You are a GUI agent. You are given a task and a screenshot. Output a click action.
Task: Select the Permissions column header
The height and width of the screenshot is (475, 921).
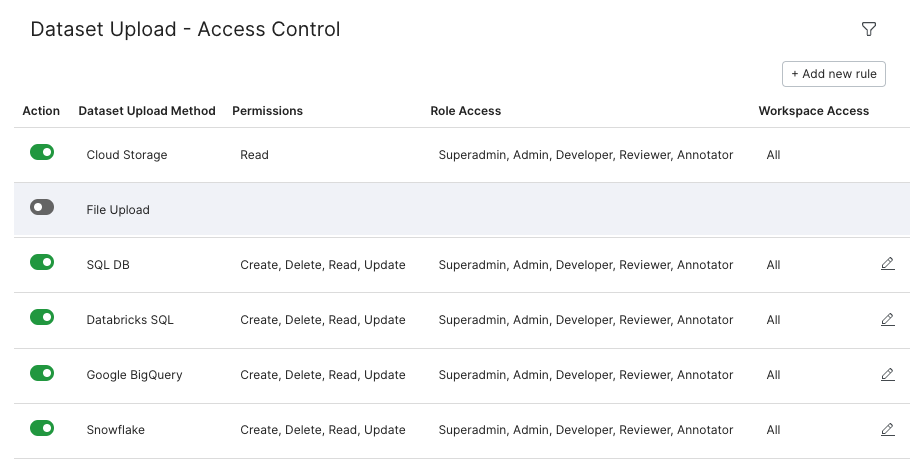pos(267,111)
